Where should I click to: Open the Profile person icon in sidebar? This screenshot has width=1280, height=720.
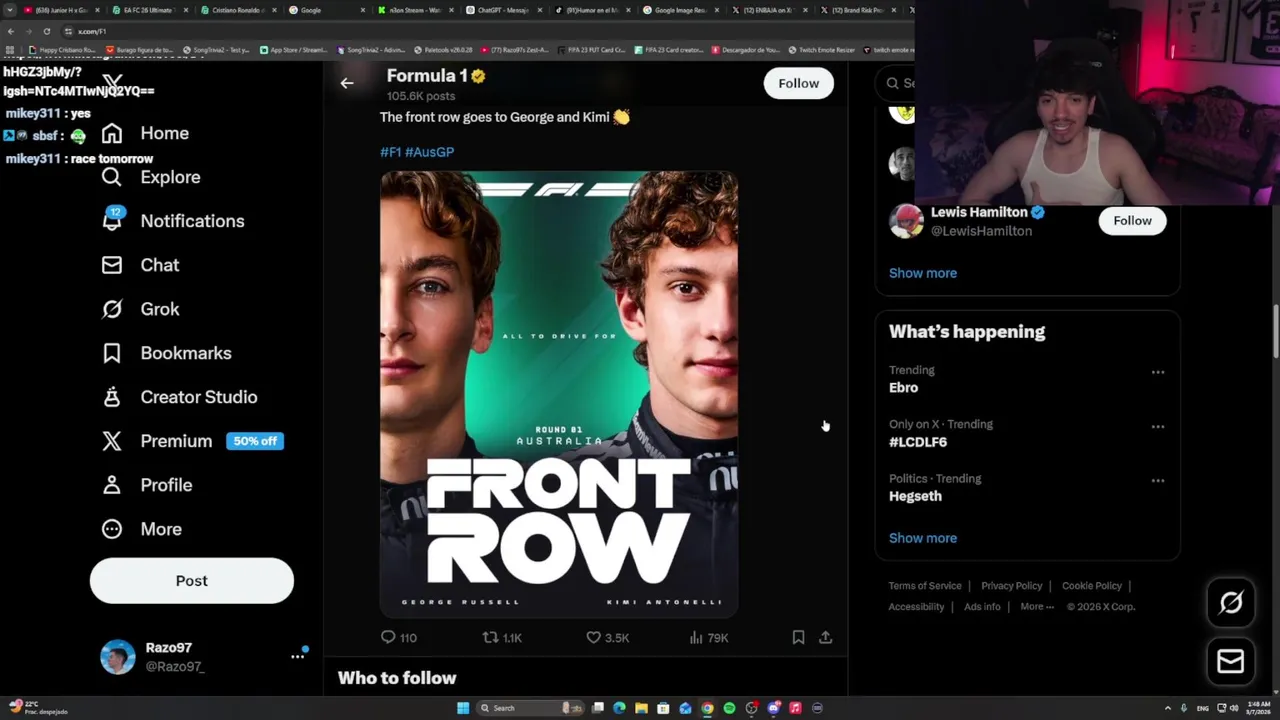(112, 485)
